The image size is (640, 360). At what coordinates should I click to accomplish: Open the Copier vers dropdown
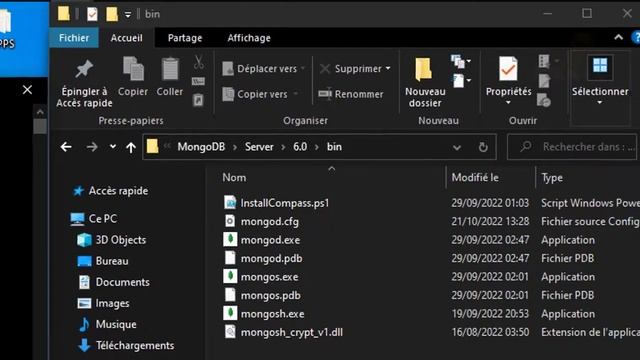[260, 94]
